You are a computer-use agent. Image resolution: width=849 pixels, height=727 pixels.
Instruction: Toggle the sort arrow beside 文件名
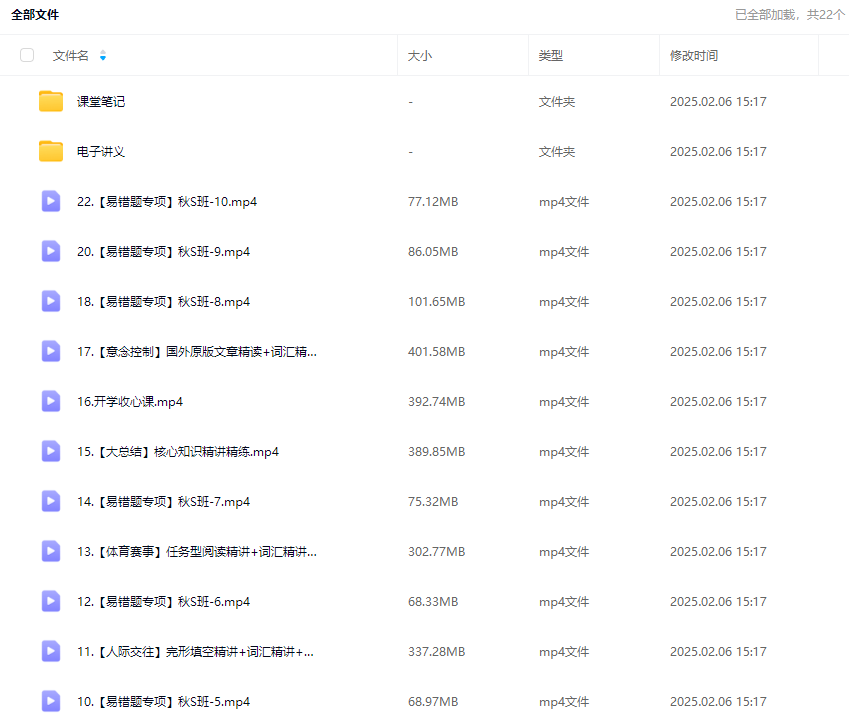click(103, 56)
